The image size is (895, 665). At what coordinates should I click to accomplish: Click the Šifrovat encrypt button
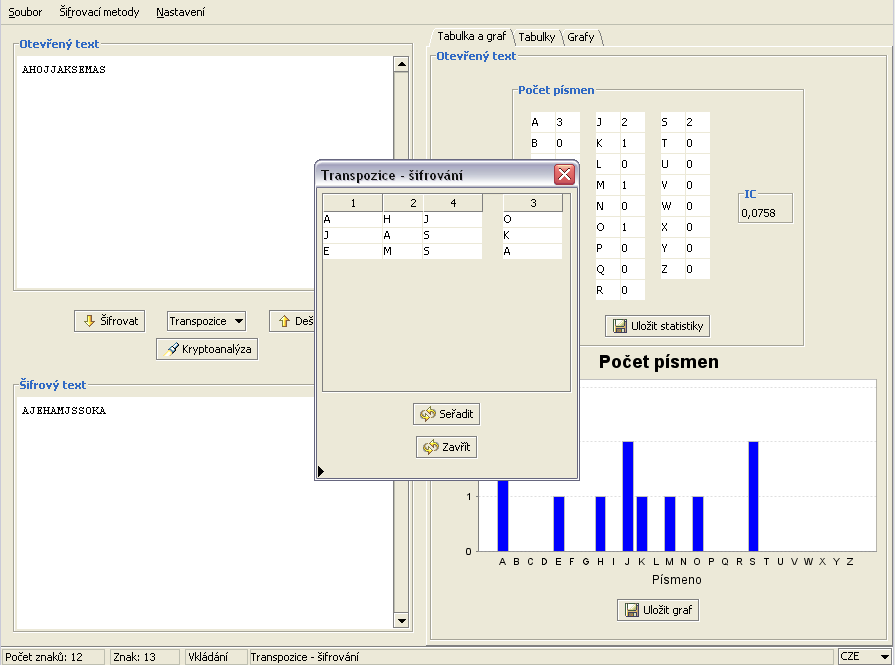110,321
